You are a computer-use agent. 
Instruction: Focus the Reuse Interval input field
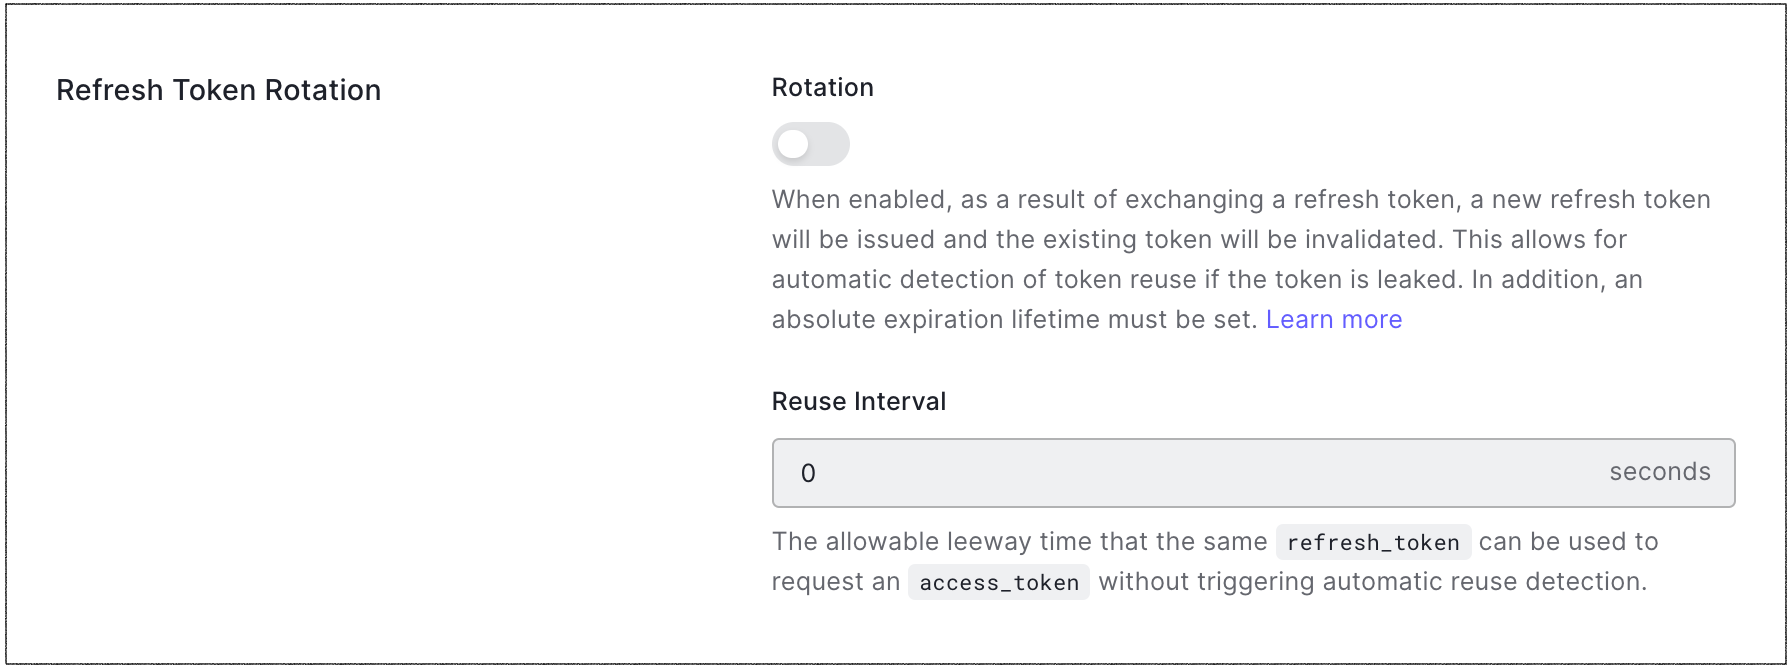(1253, 473)
